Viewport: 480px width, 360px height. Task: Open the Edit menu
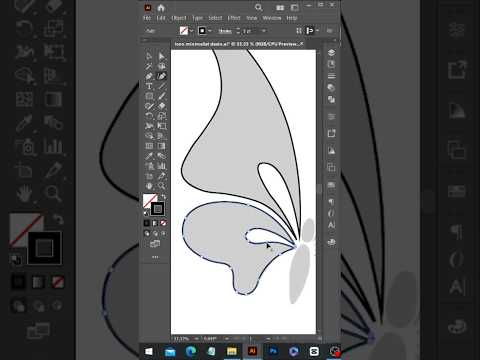[161, 18]
